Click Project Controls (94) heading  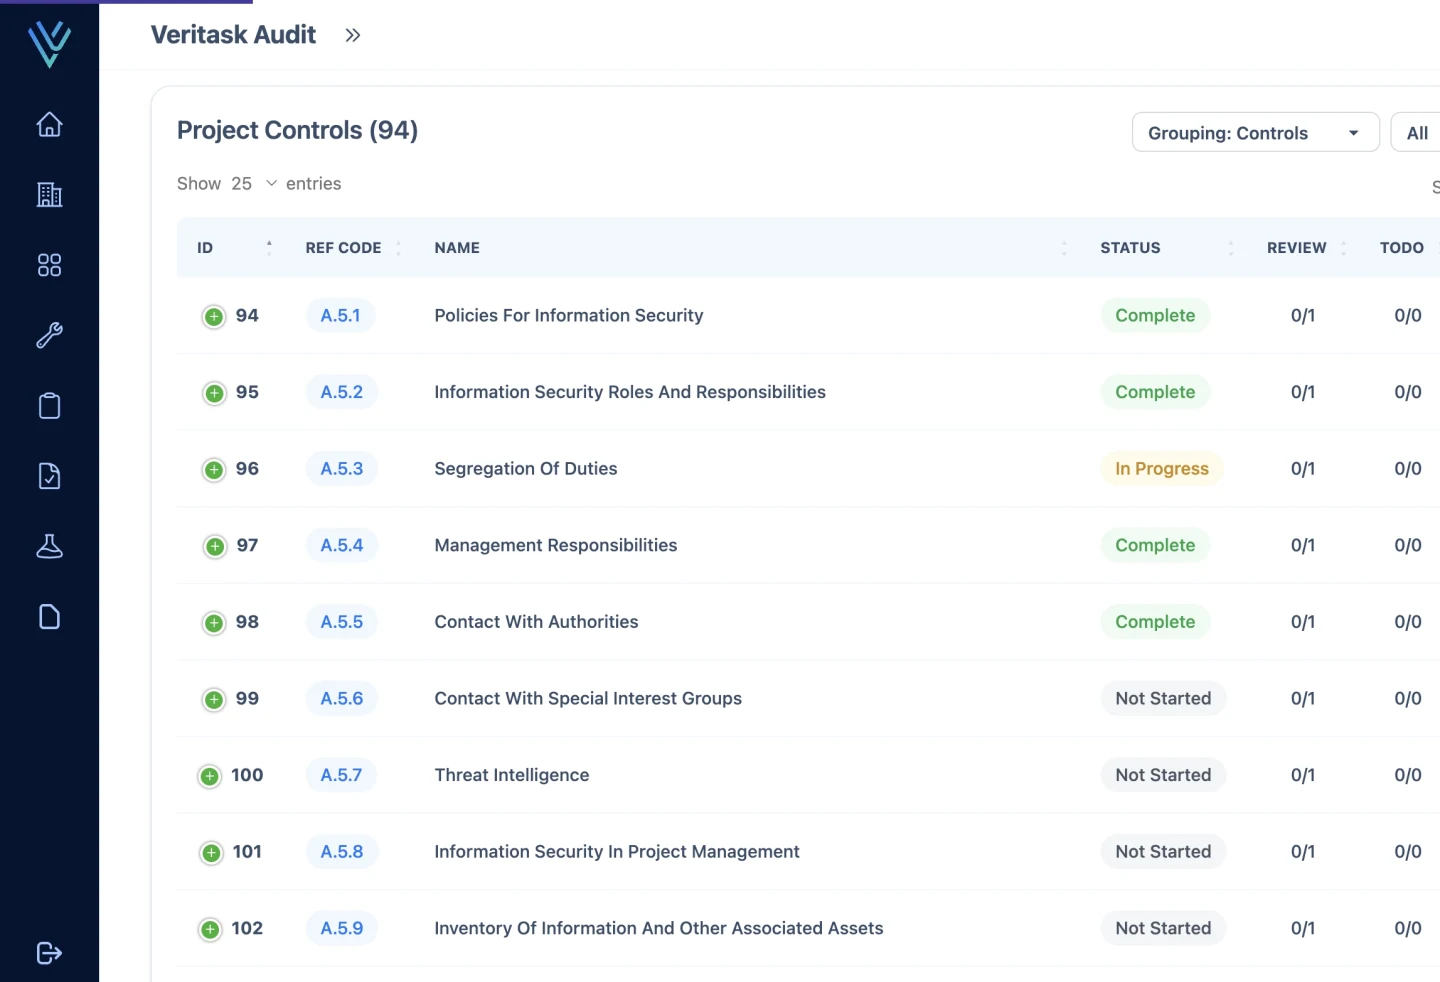[297, 131]
